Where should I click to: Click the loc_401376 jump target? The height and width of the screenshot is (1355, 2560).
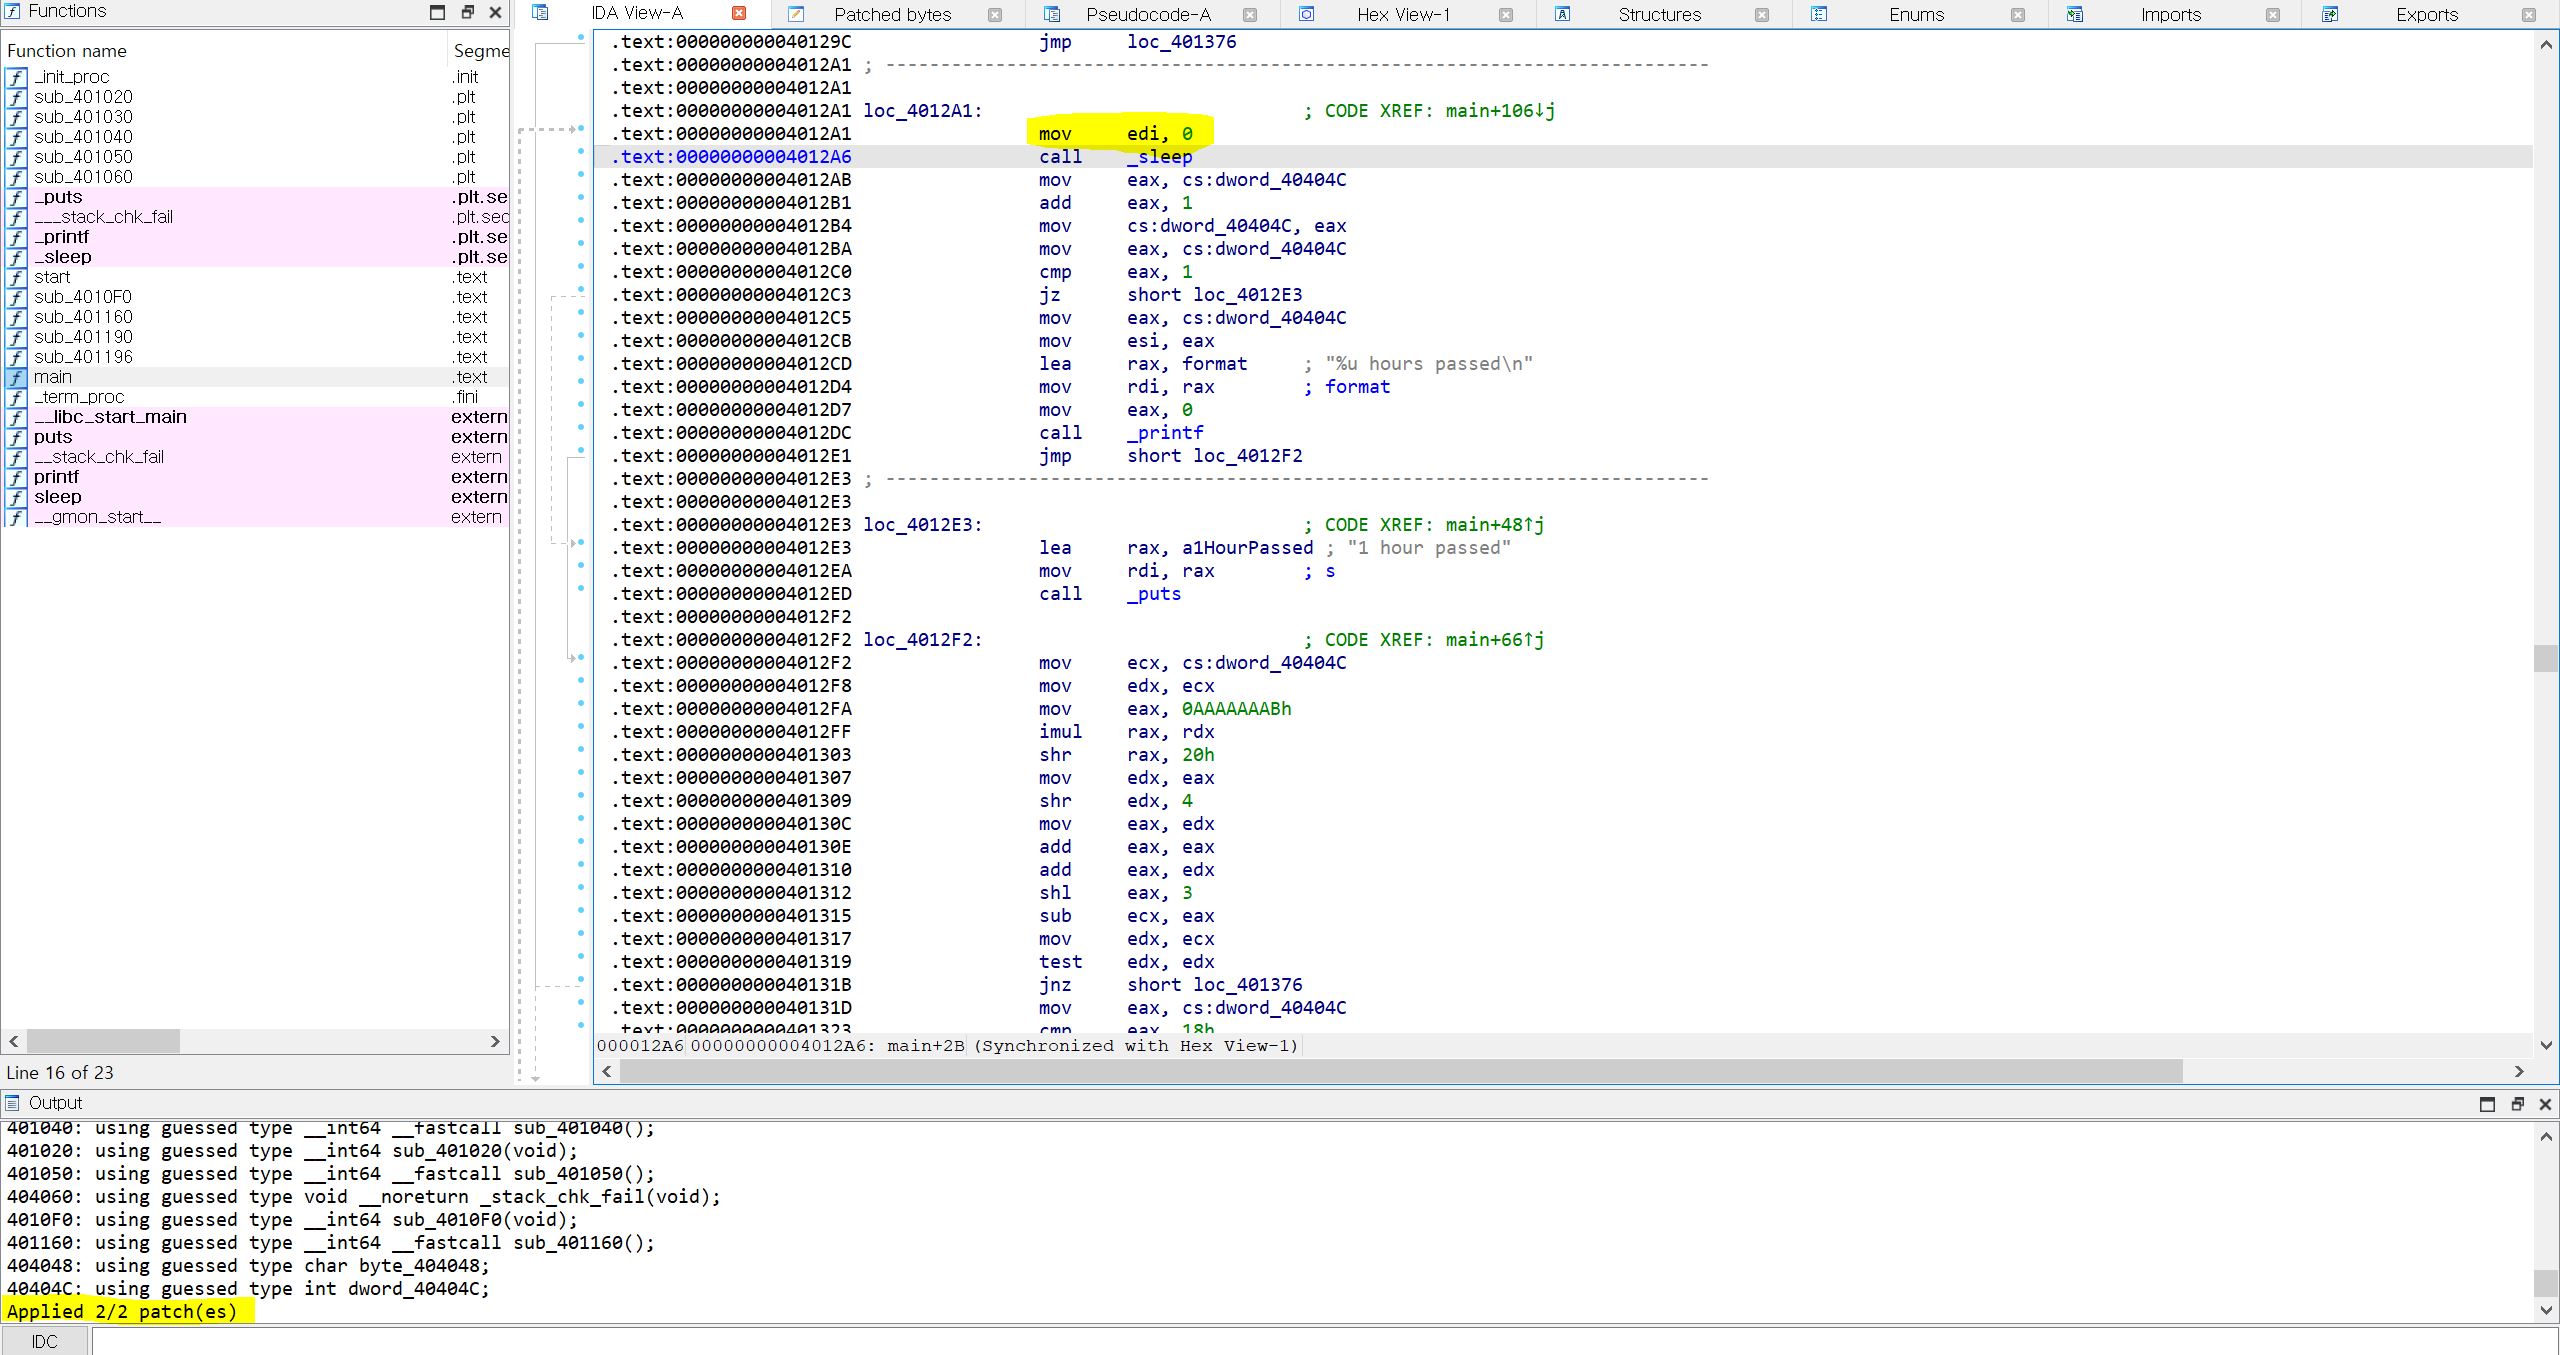click(1181, 42)
